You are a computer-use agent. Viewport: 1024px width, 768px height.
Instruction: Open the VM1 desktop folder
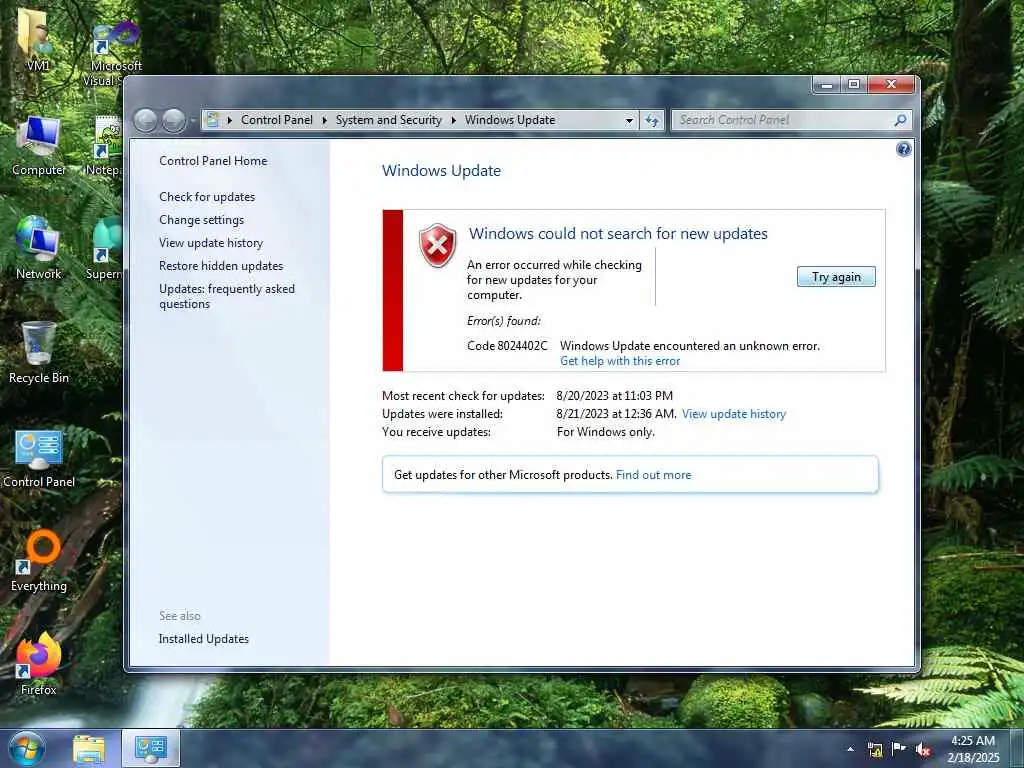[38, 39]
